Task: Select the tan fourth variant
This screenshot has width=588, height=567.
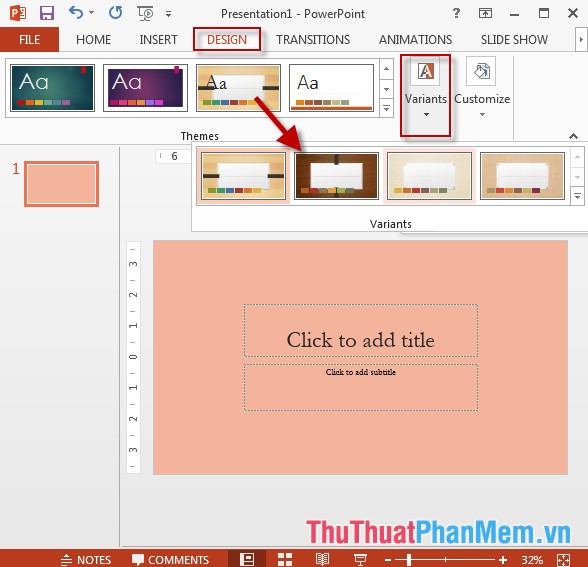Action: (522, 176)
